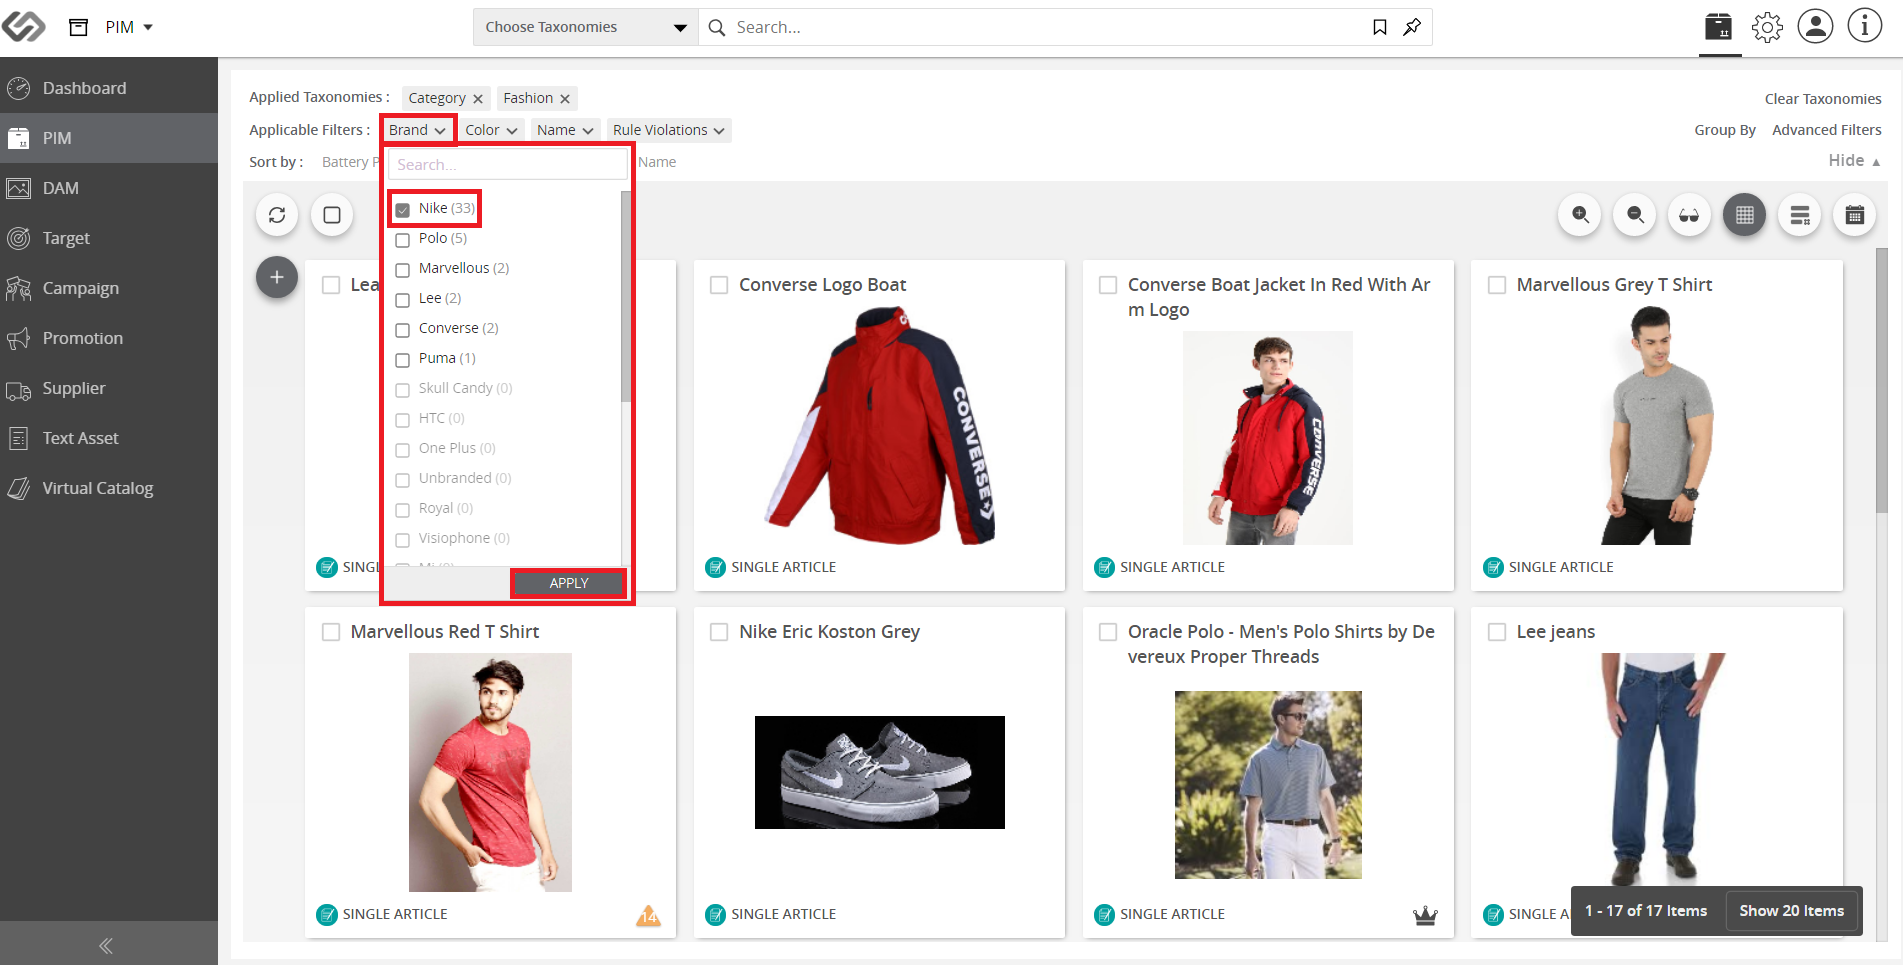
Task: Click the article icon on Converse Logo Boat card
Action: click(715, 567)
